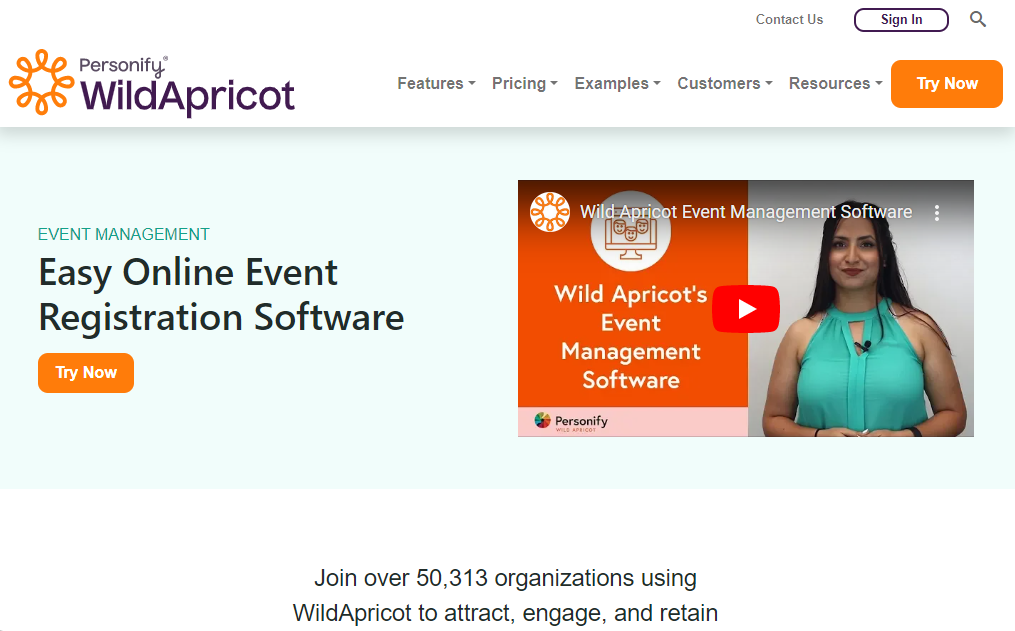Screen dimensions: 1015x631
Task: Click the WildApricot logo
Action: pyautogui.click(x=152, y=83)
